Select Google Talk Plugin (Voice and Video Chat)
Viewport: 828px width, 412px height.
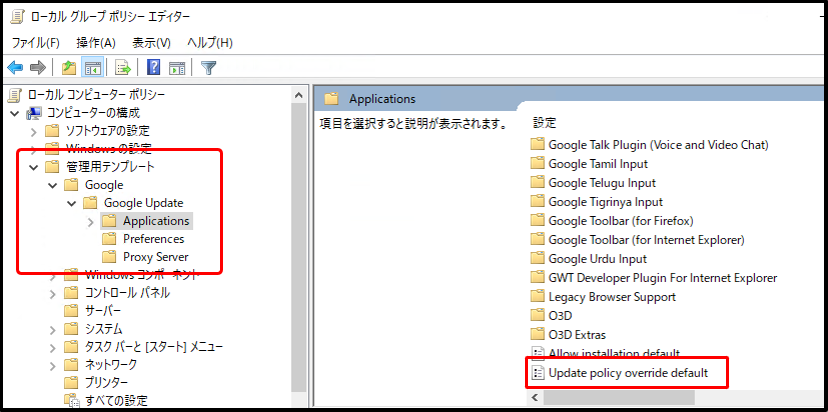(658, 144)
